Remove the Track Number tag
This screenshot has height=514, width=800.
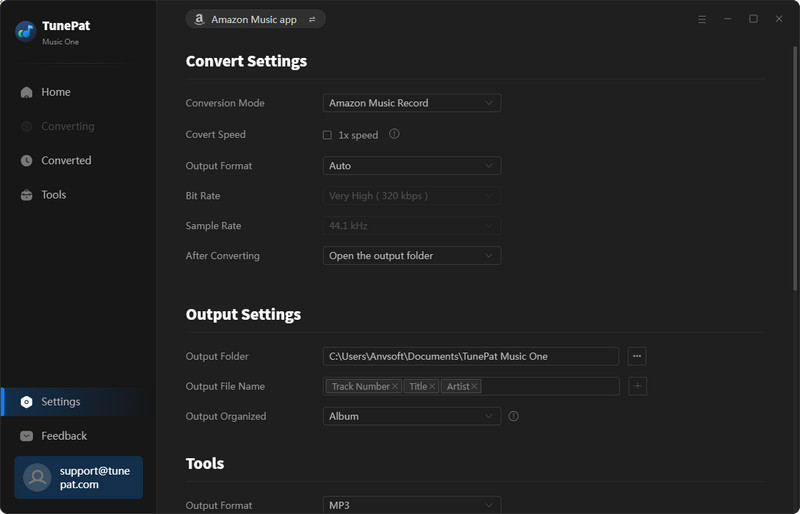[395, 386]
